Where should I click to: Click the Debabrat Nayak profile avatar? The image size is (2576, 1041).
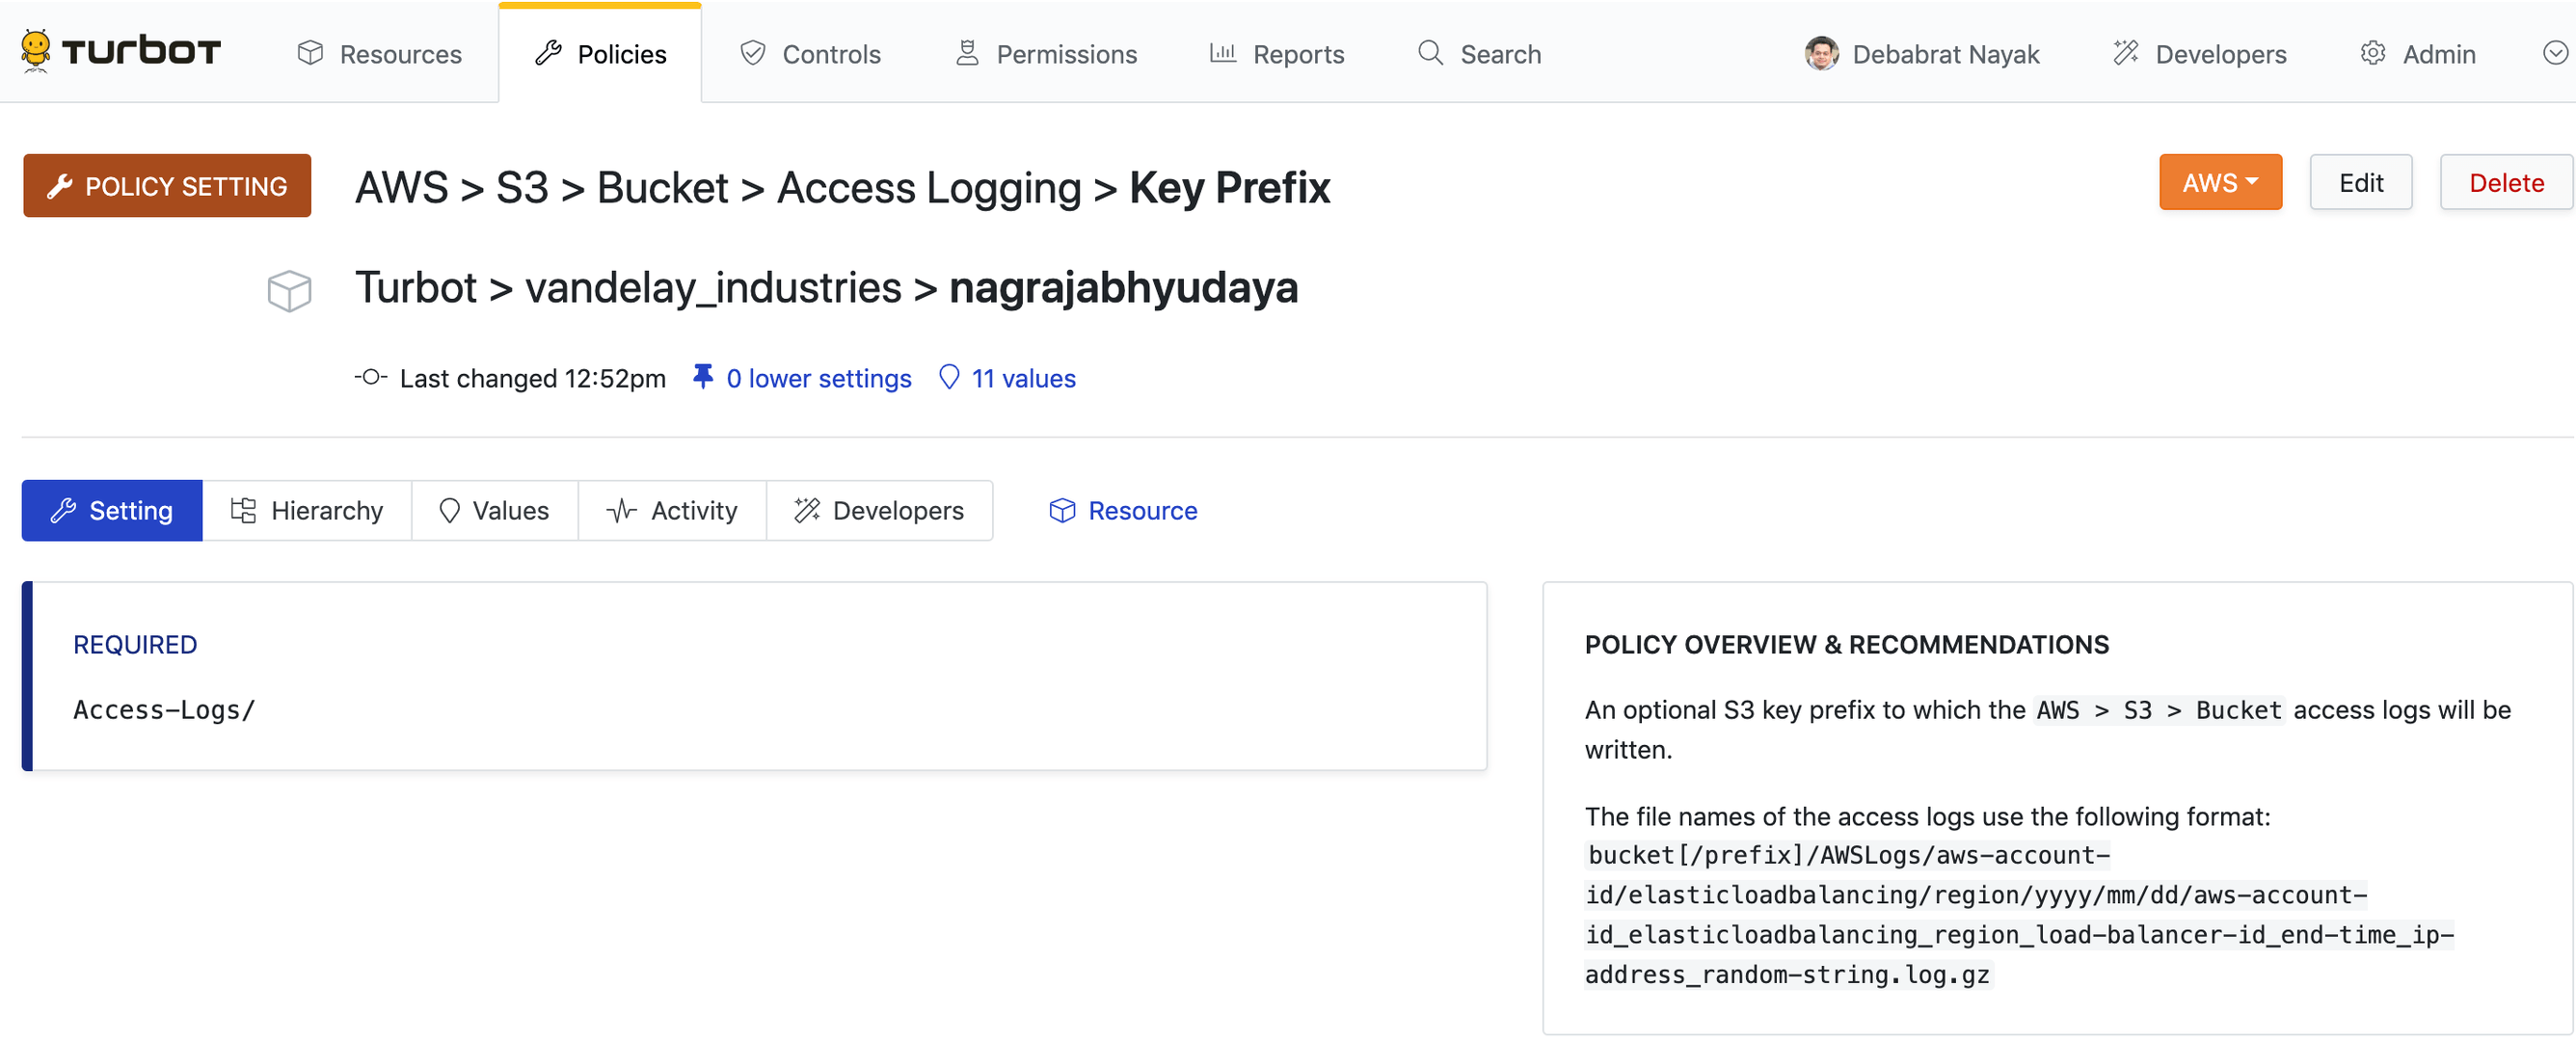[1821, 54]
